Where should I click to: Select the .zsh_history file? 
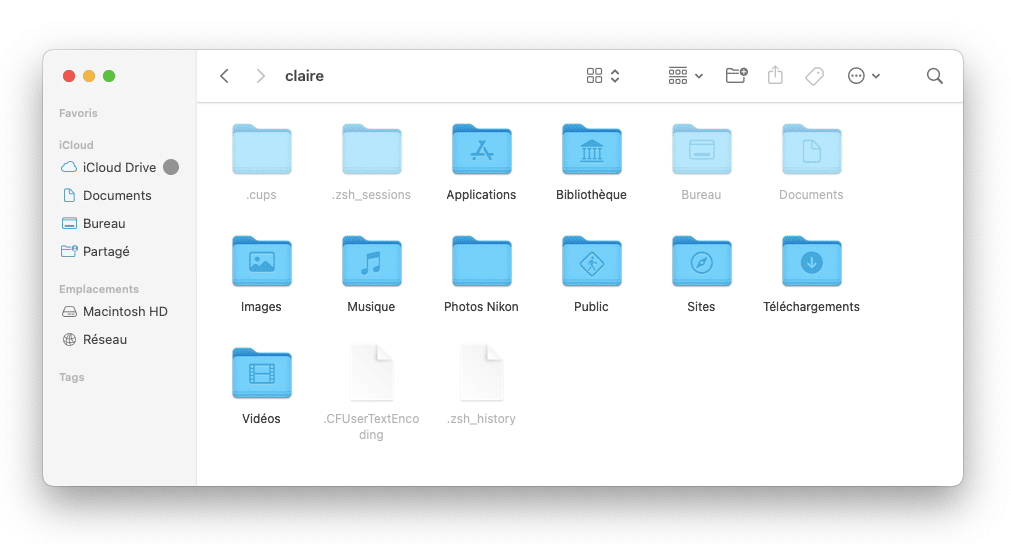[481, 374]
